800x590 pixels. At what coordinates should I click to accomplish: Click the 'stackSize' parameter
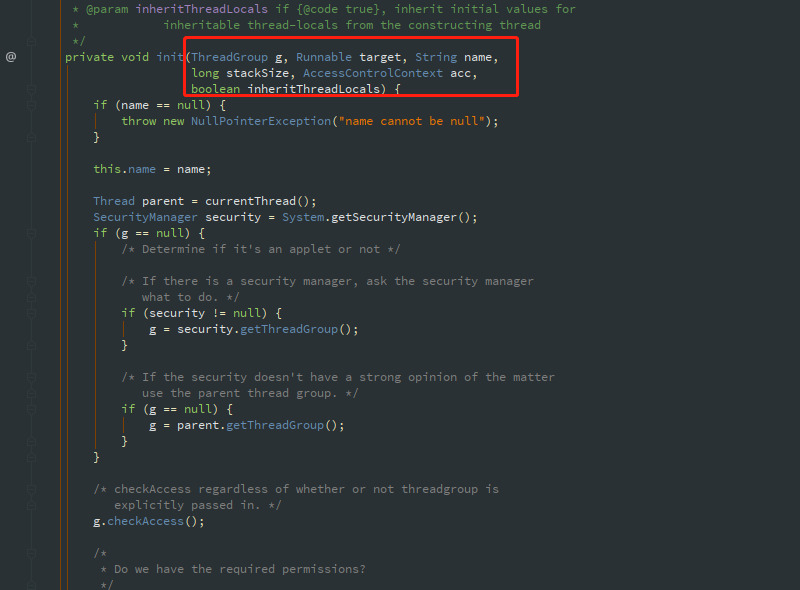click(x=258, y=73)
